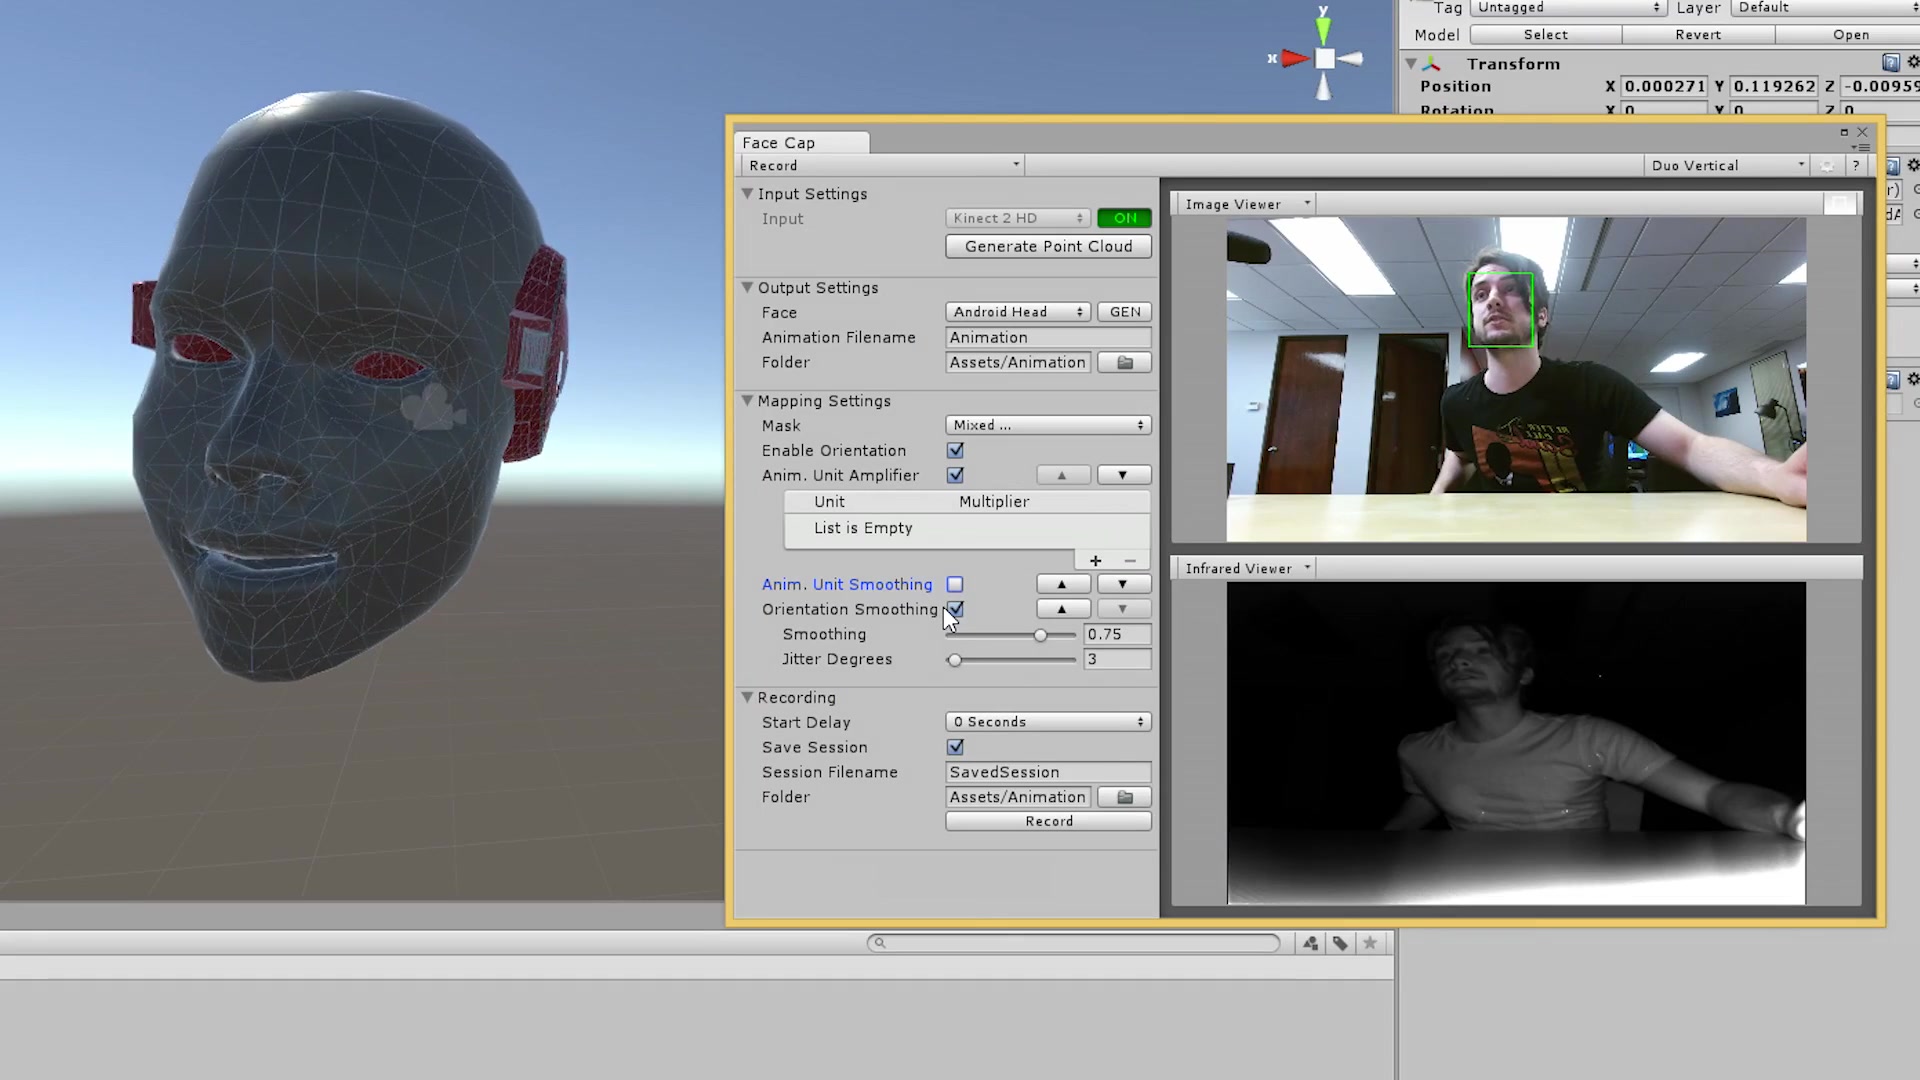Click the Smoothing slider handle
Image resolution: width=1920 pixels, height=1080 pixels.
tap(1040, 635)
